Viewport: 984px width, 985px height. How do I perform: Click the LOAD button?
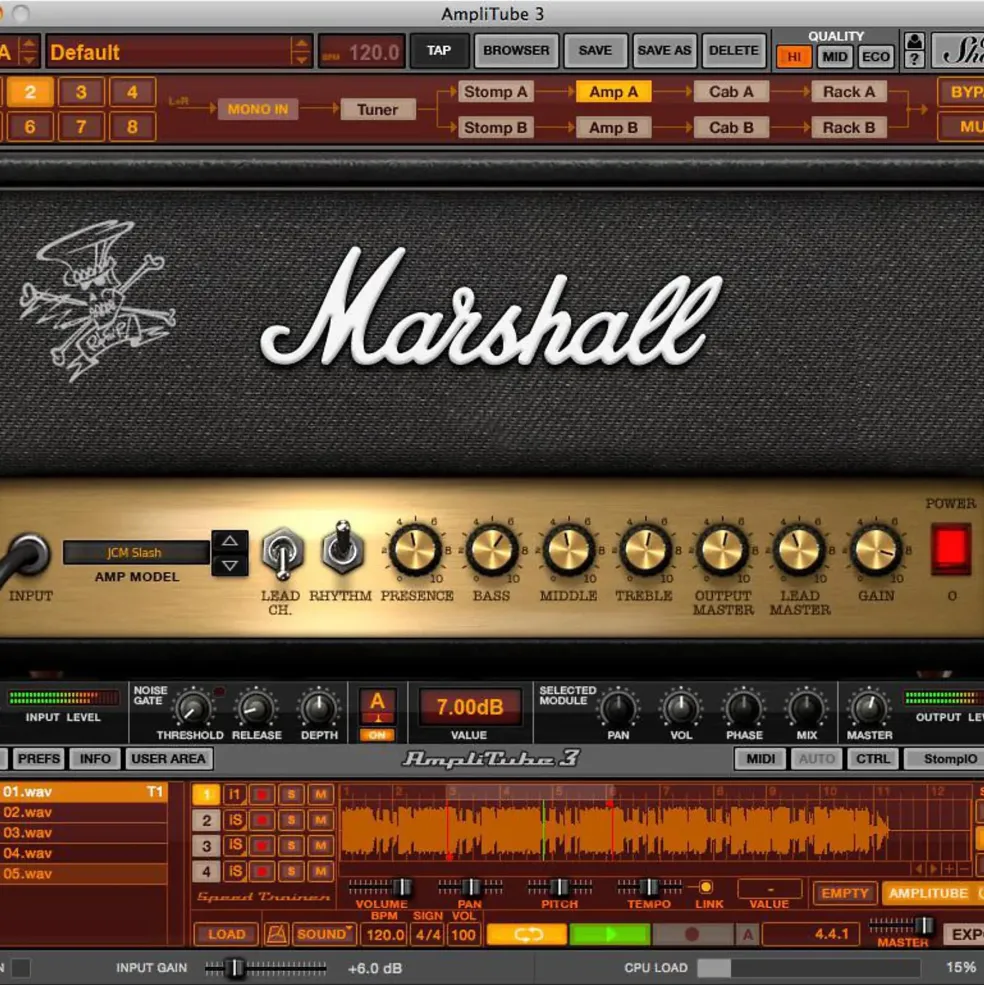pyautogui.click(x=226, y=934)
